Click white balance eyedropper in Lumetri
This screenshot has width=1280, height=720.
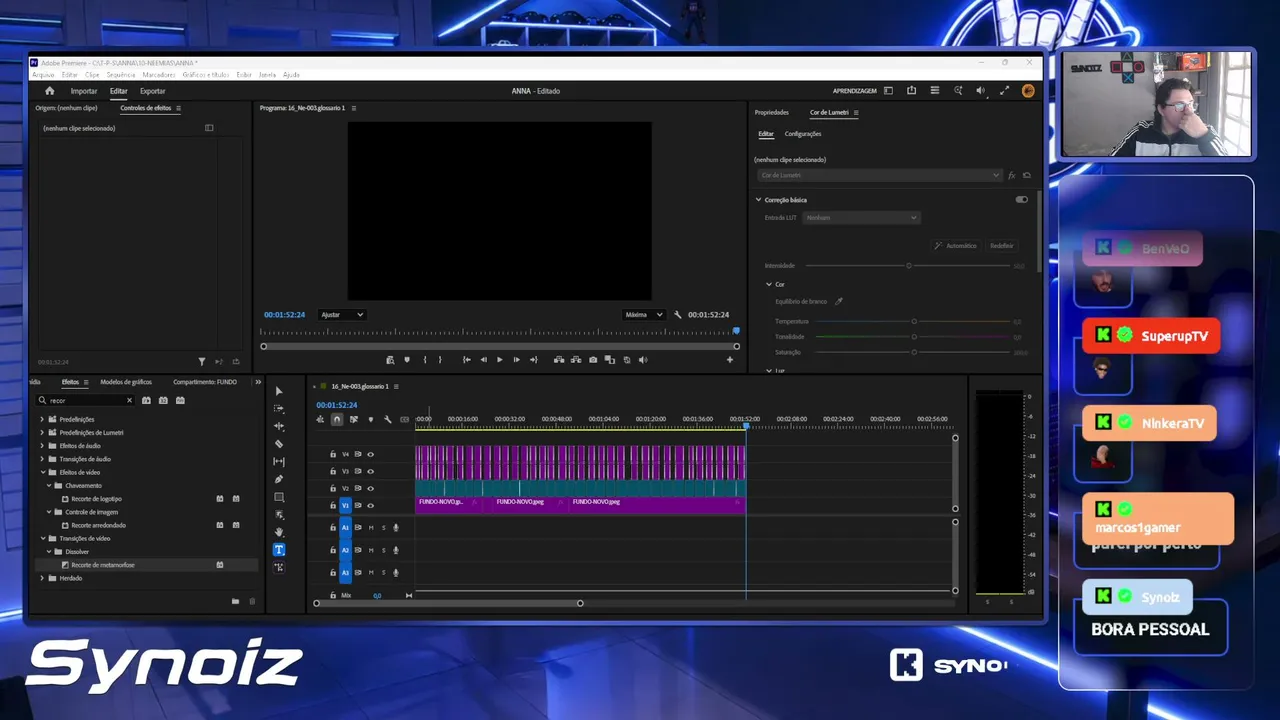839,301
